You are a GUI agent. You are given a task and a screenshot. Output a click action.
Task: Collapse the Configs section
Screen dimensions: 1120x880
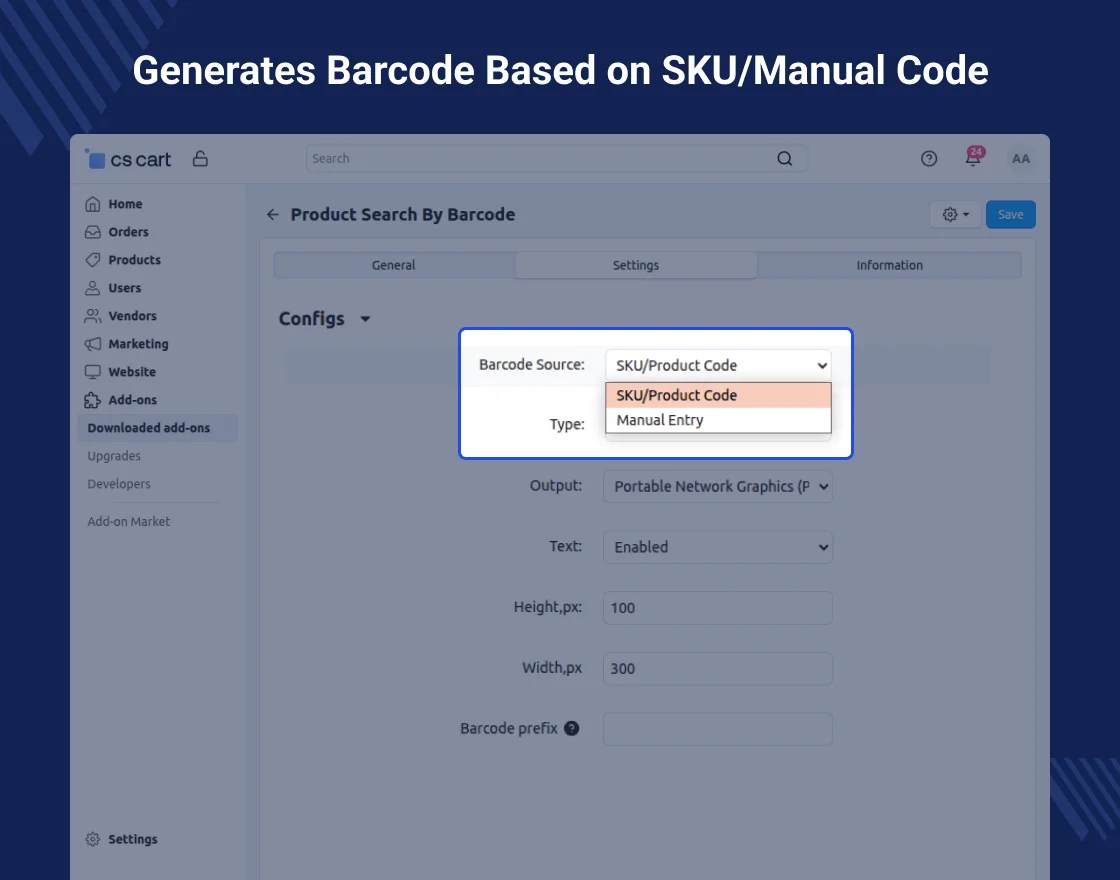365,319
